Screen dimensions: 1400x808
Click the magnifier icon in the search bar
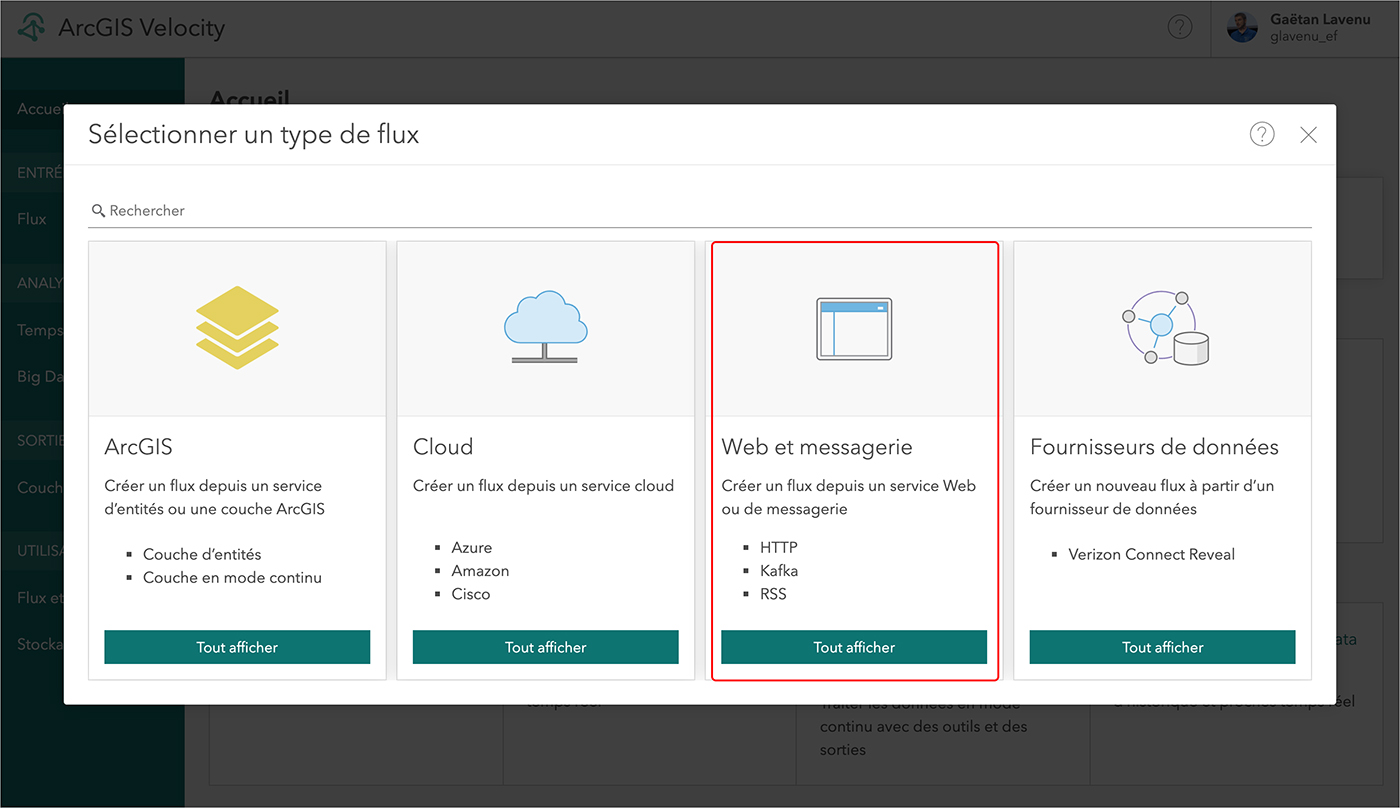tap(98, 211)
